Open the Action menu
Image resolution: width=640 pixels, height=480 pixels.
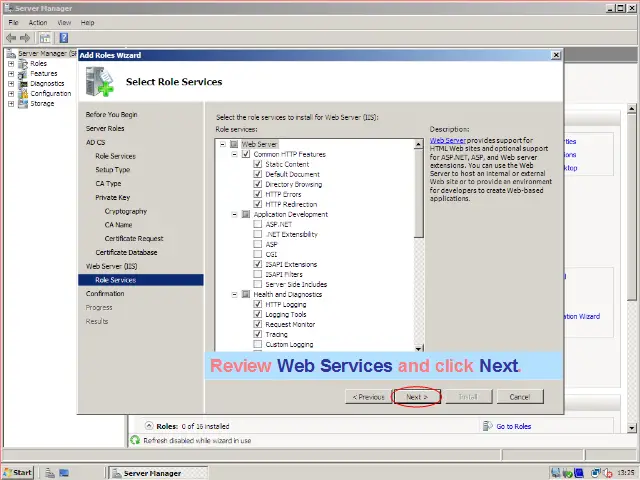pos(38,22)
